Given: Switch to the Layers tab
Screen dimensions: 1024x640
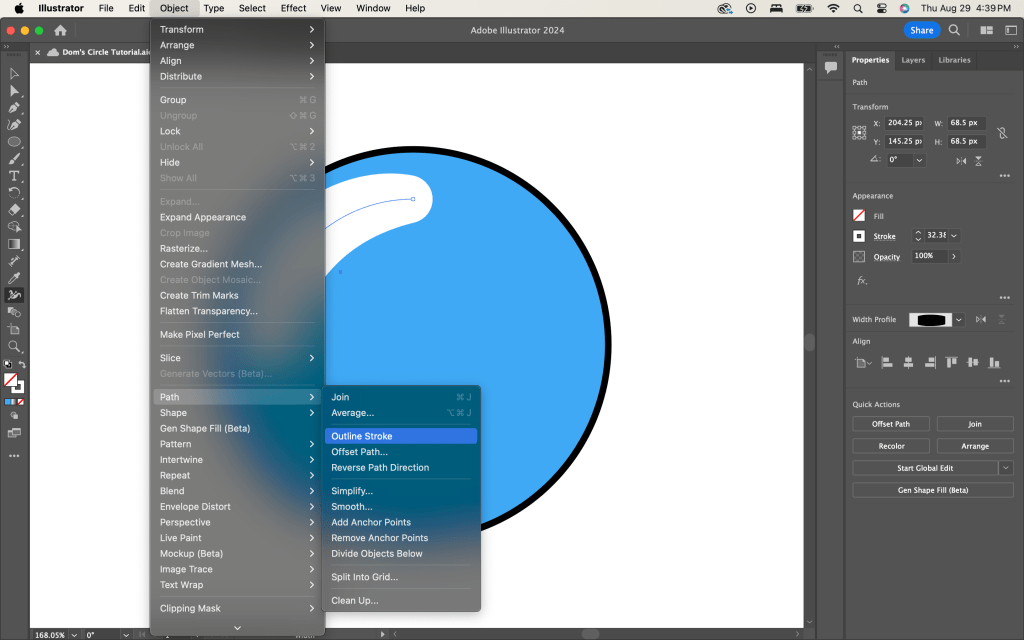Looking at the screenshot, I should [913, 60].
